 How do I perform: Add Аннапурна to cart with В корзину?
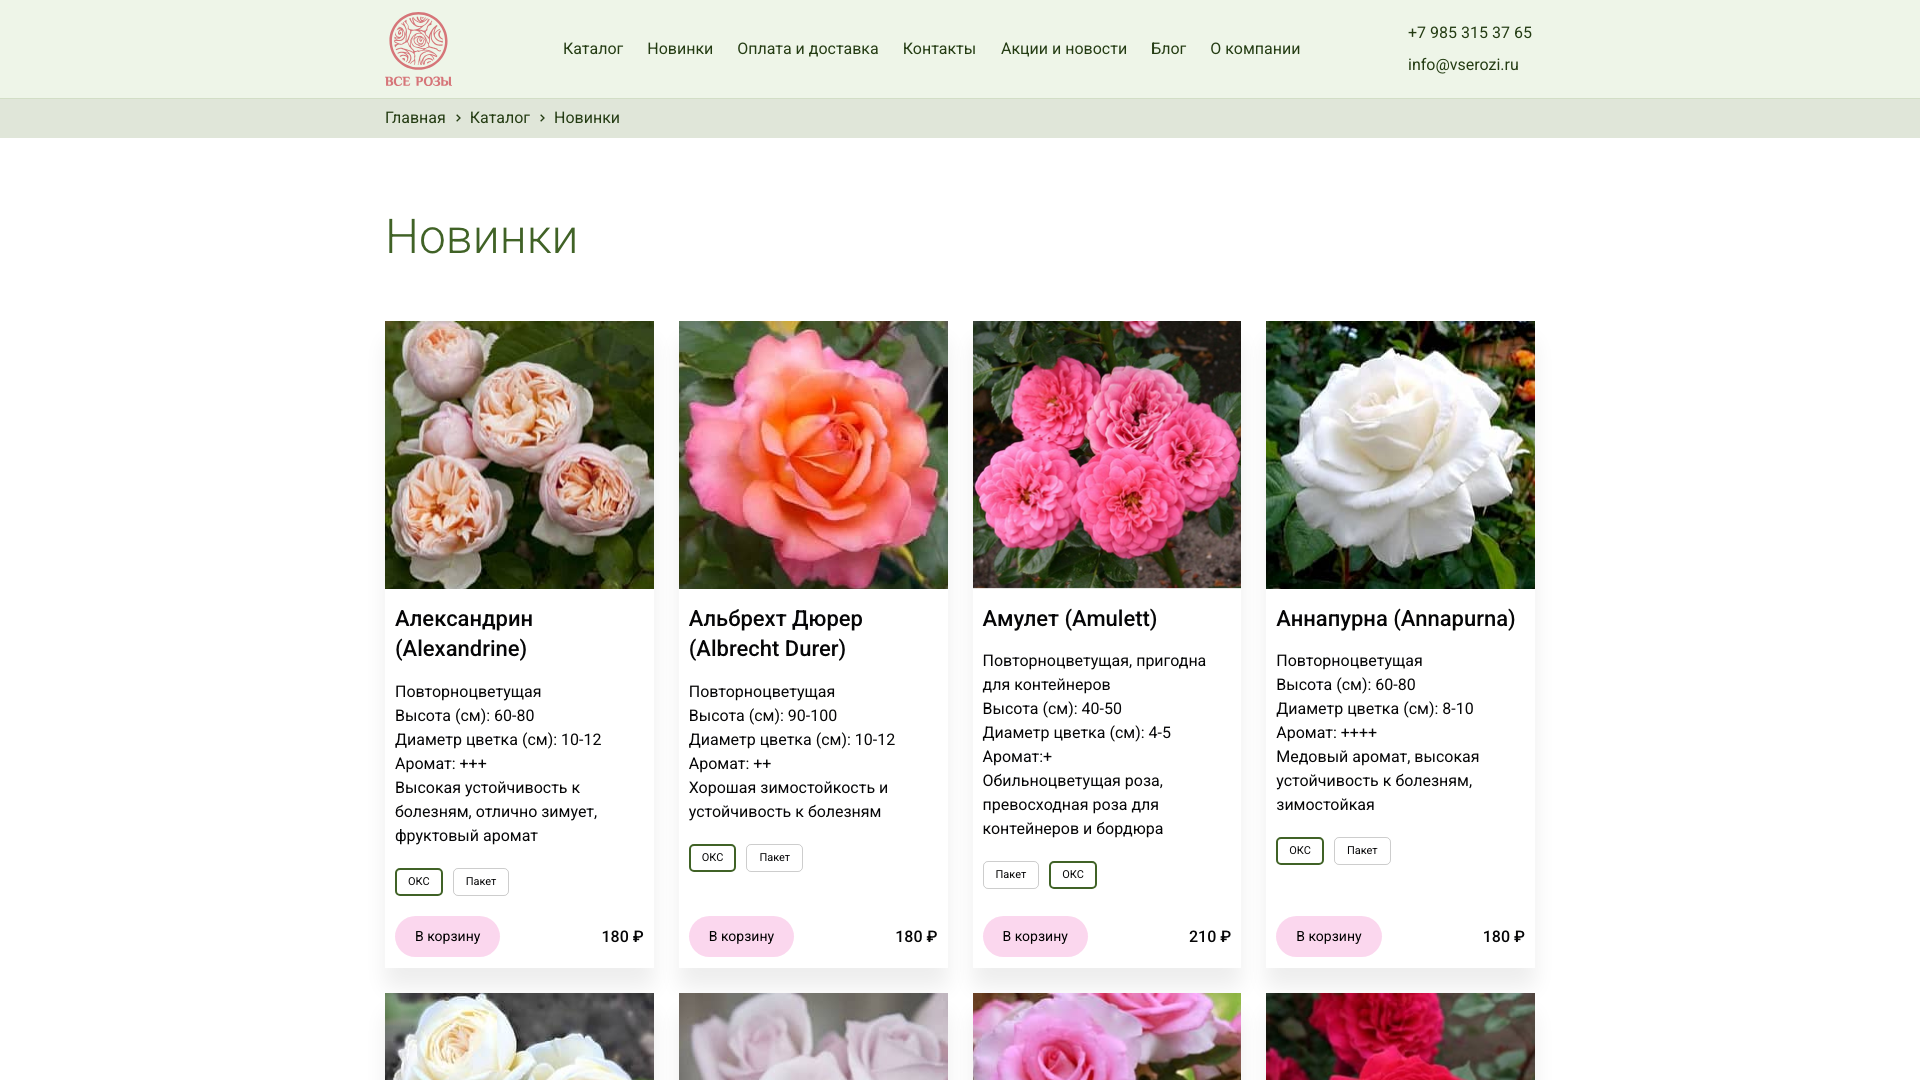coord(1329,937)
